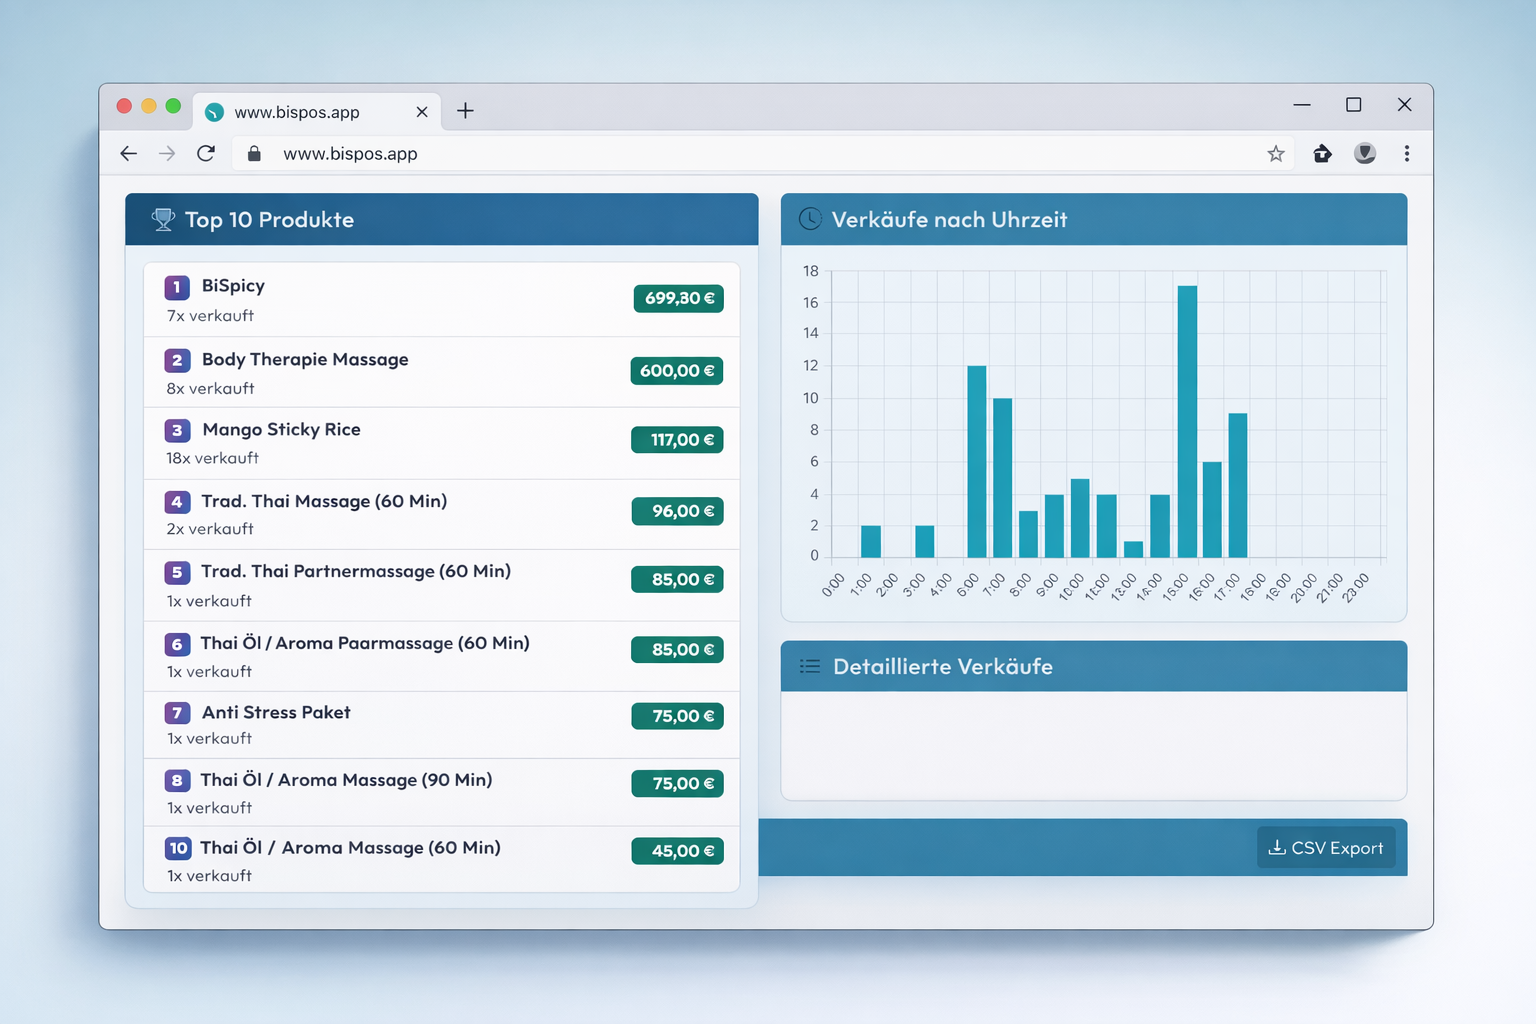Click the clock icon in Verkäufe nach Uhrzeit
Screen dimensions: 1536x1024
coord(810,219)
